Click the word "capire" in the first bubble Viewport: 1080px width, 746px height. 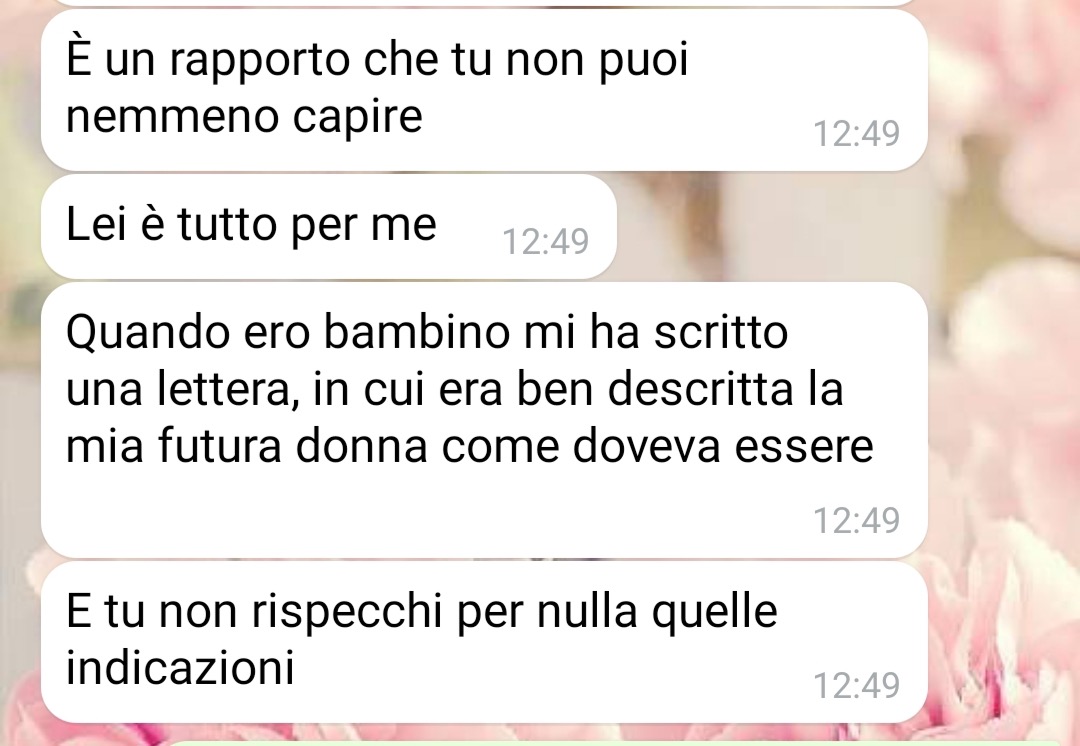[x=357, y=118]
